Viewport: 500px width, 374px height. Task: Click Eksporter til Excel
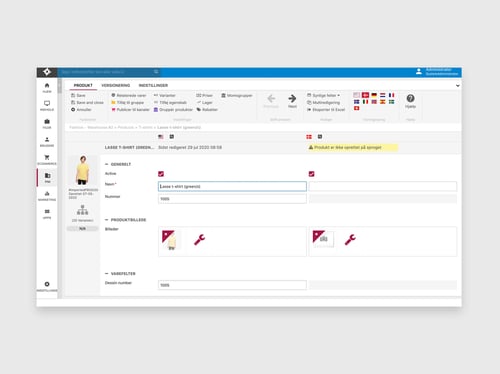point(326,109)
